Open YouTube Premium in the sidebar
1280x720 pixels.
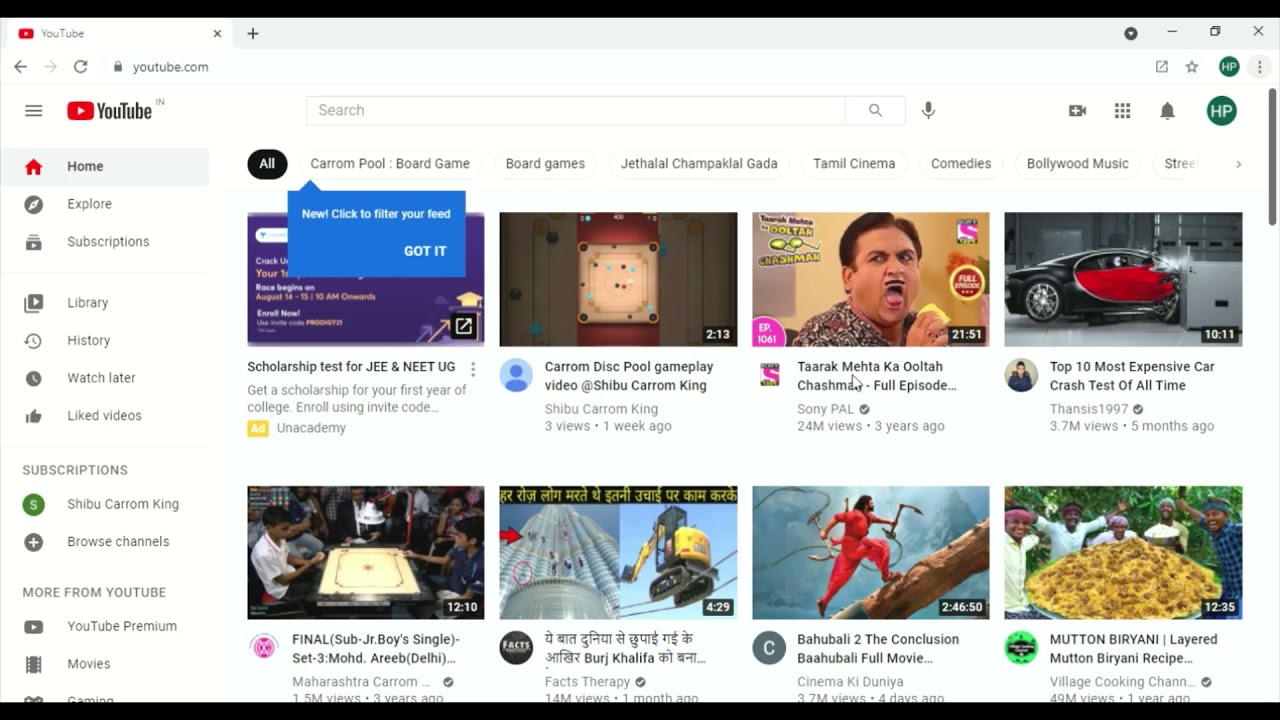pos(105,627)
